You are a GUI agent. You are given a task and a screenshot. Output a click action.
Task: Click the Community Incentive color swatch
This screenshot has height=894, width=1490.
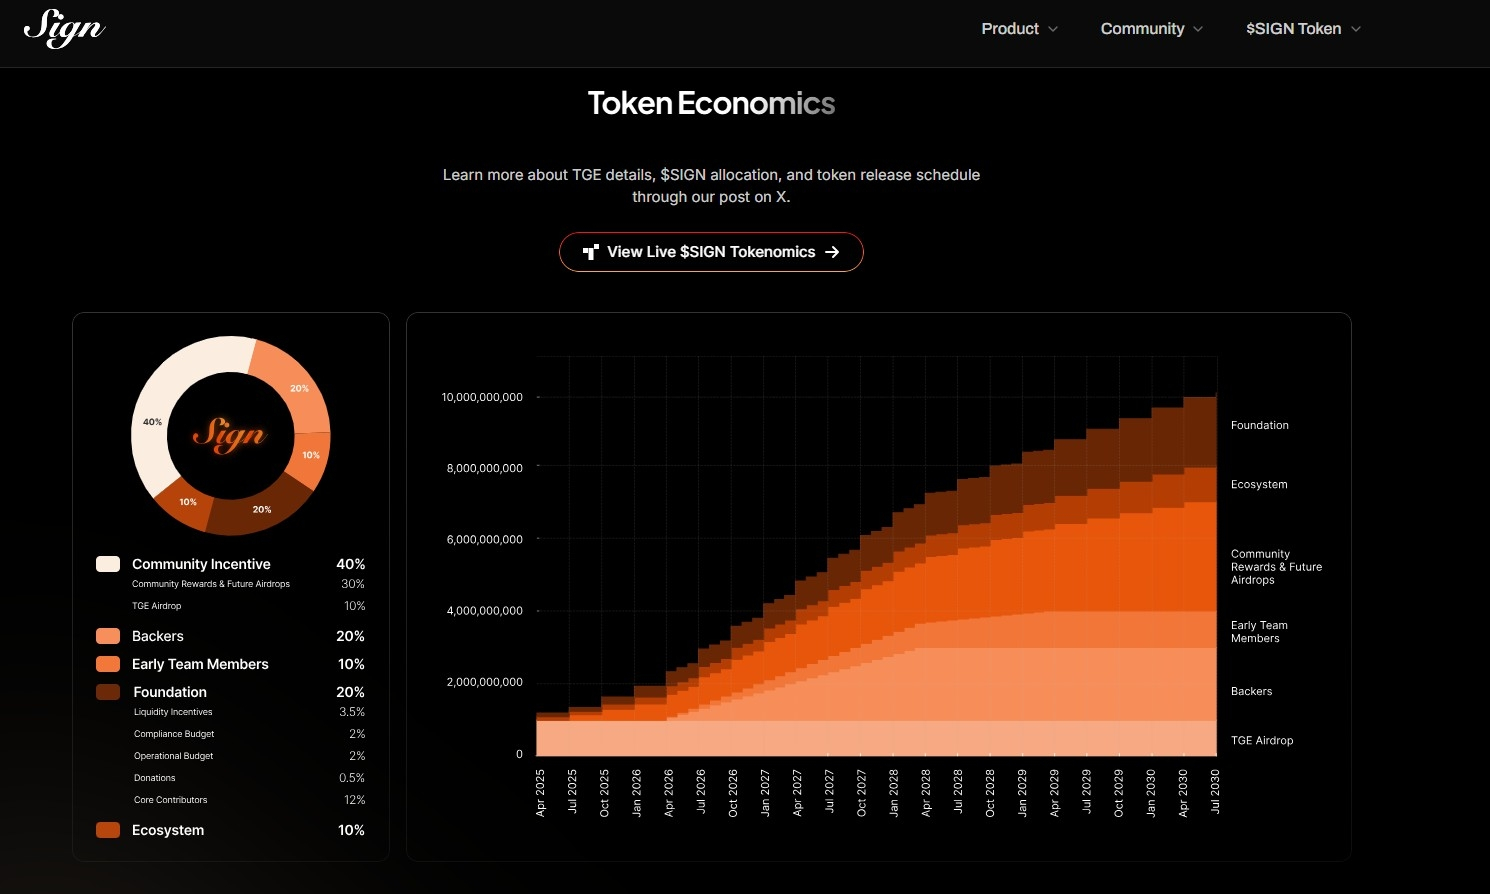pos(108,564)
